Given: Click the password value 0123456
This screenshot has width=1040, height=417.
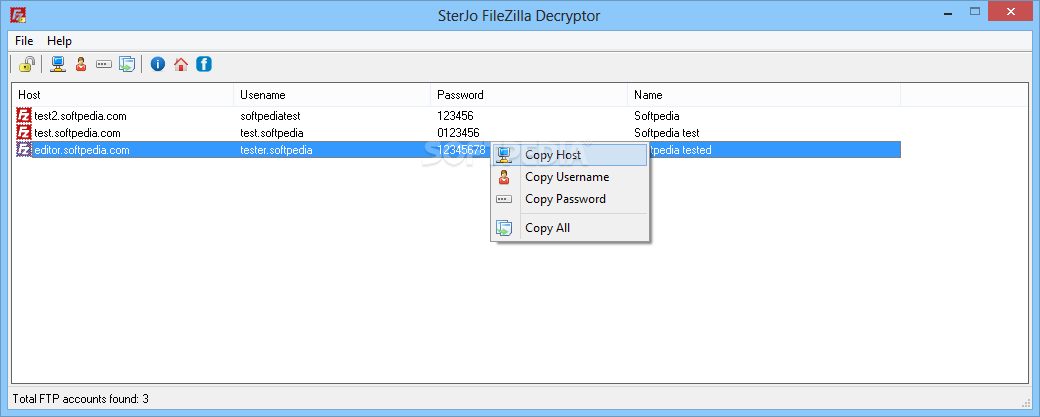Looking at the screenshot, I should [x=458, y=133].
